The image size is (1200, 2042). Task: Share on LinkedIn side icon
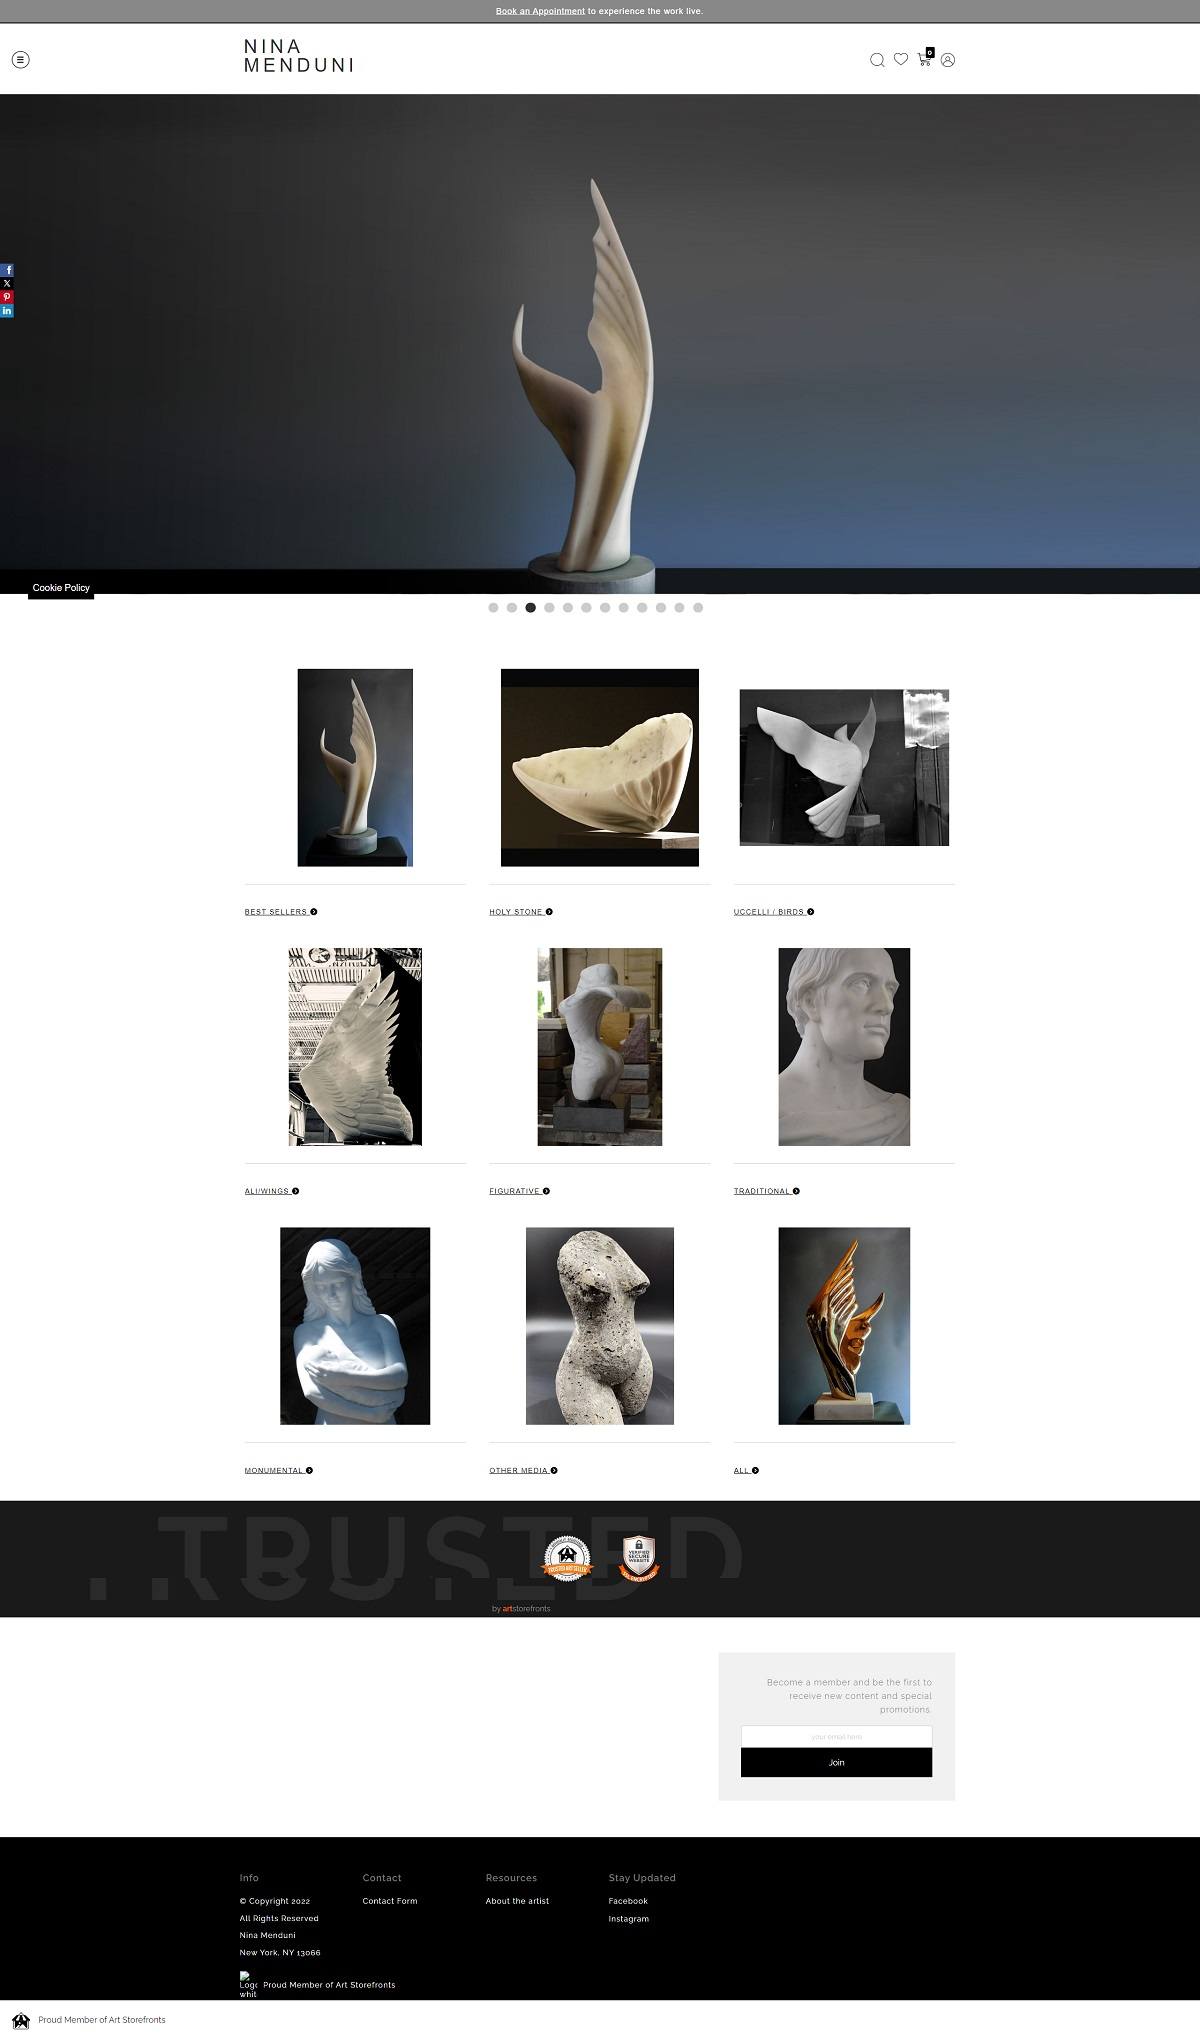[7, 311]
